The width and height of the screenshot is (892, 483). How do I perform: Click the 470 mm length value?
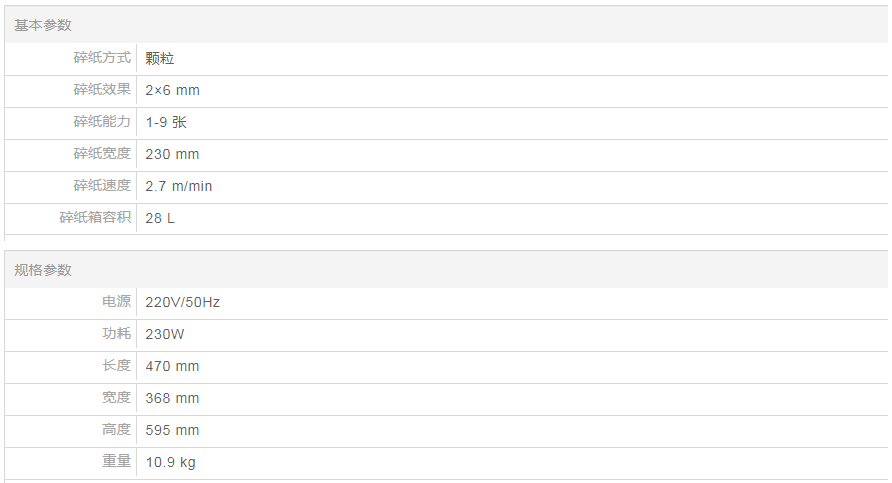click(172, 366)
